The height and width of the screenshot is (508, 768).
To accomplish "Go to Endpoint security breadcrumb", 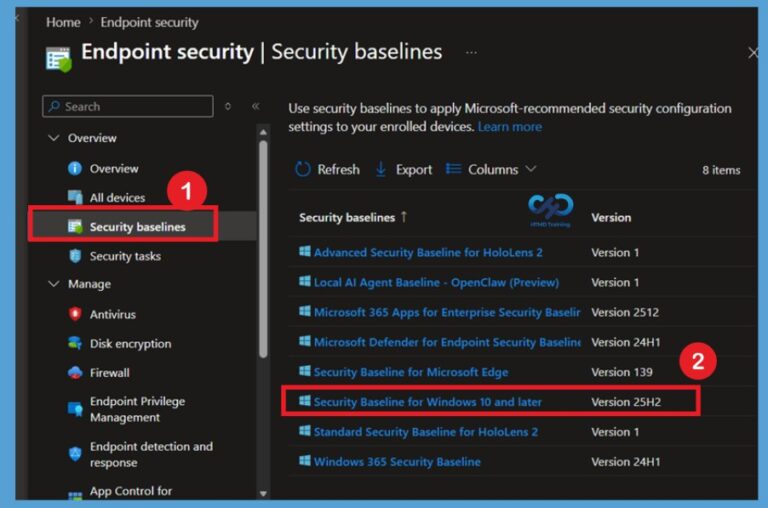I will tap(149, 22).
